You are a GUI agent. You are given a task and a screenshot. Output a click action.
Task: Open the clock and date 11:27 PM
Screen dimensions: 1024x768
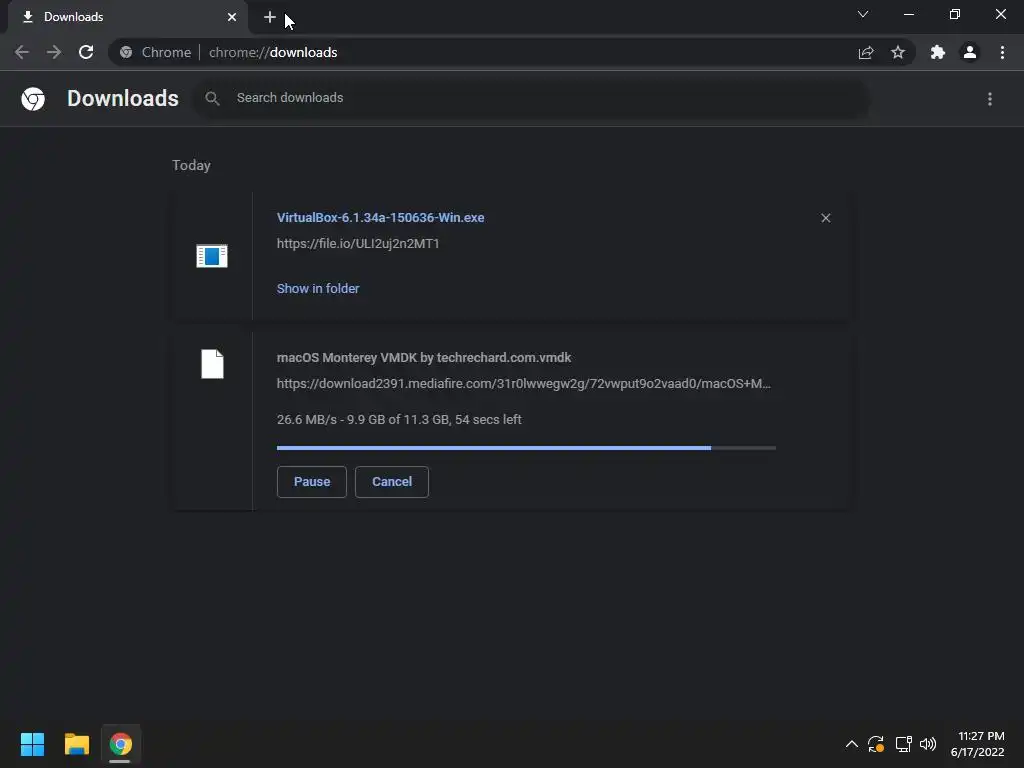tap(977, 744)
